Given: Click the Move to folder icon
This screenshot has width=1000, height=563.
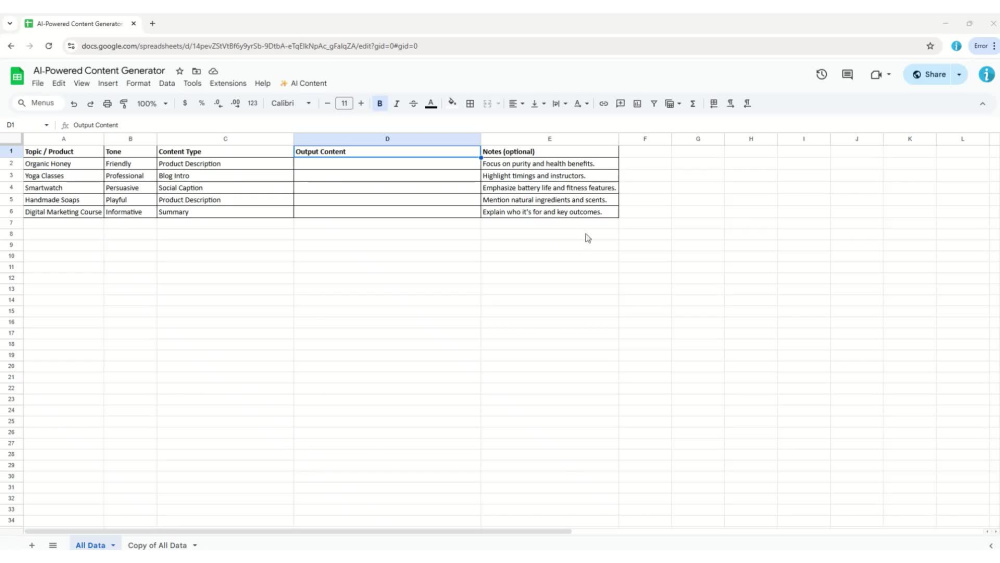Looking at the screenshot, I should point(196,71).
